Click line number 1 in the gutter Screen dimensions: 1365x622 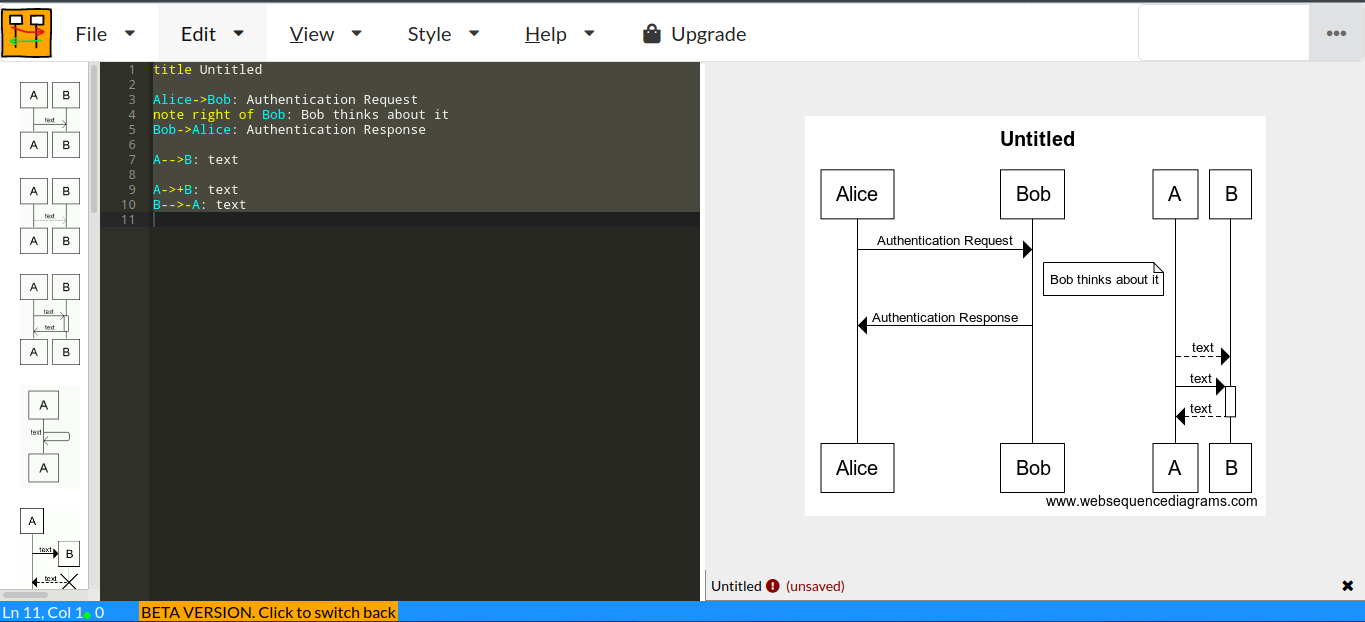coord(131,70)
